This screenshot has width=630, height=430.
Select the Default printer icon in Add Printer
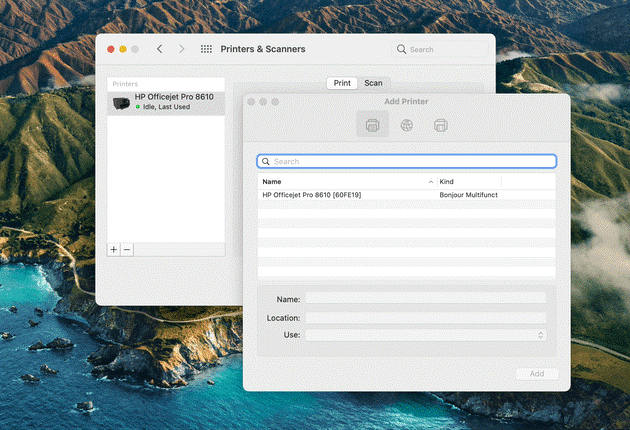[x=373, y=125]
